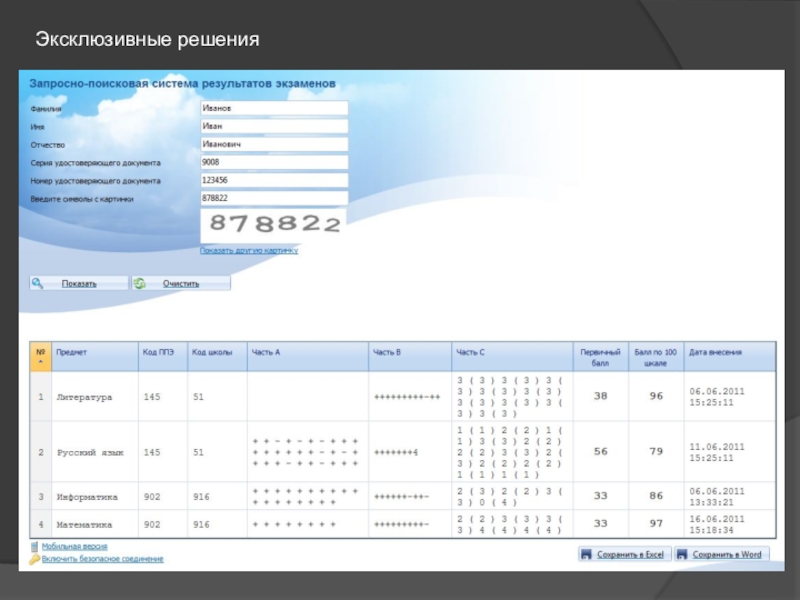
Task: Click Показать другую картинку link
Action: pyautogui.click(x=249, y=251)
